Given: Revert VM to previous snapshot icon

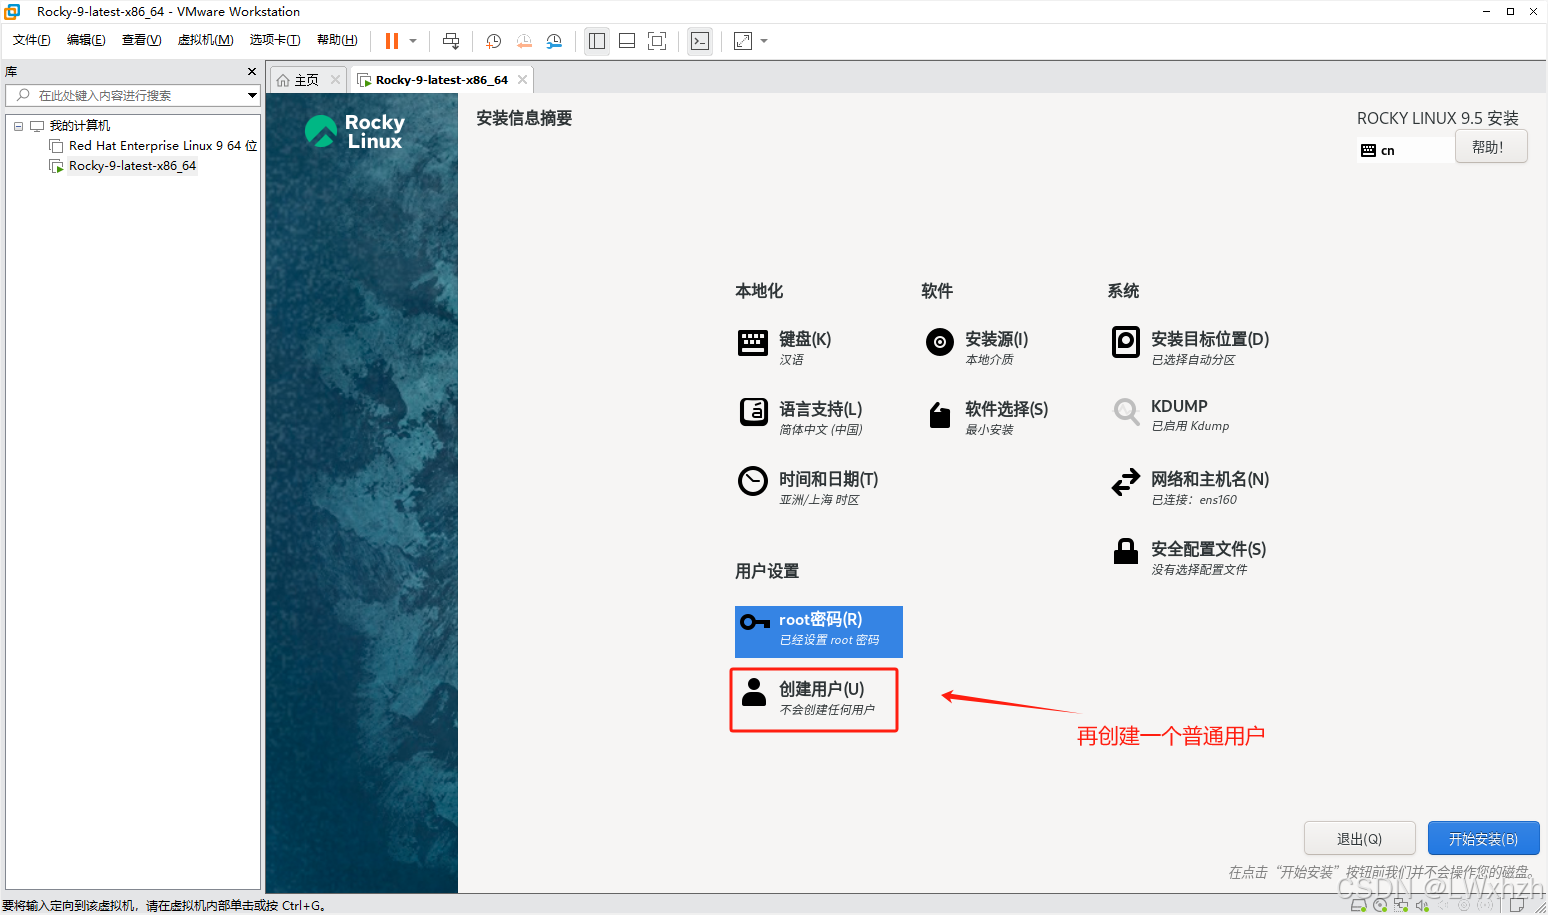Looking at the screenshot, I should [524, 41].
